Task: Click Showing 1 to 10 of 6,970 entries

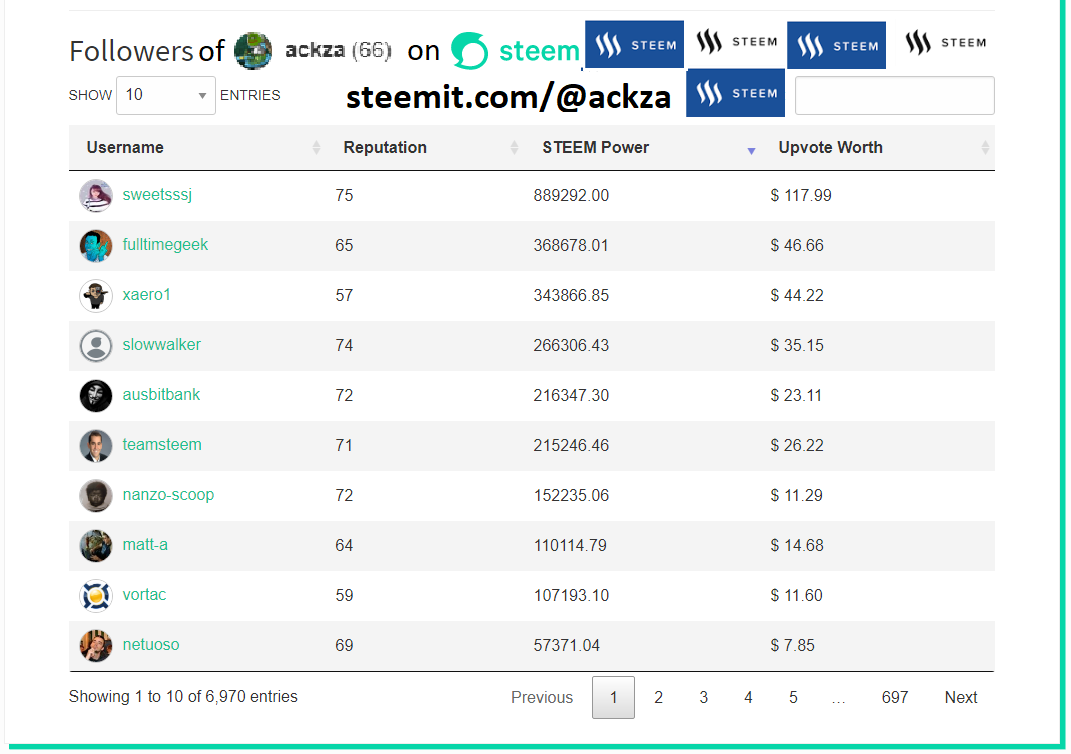Action: (183, 697)
